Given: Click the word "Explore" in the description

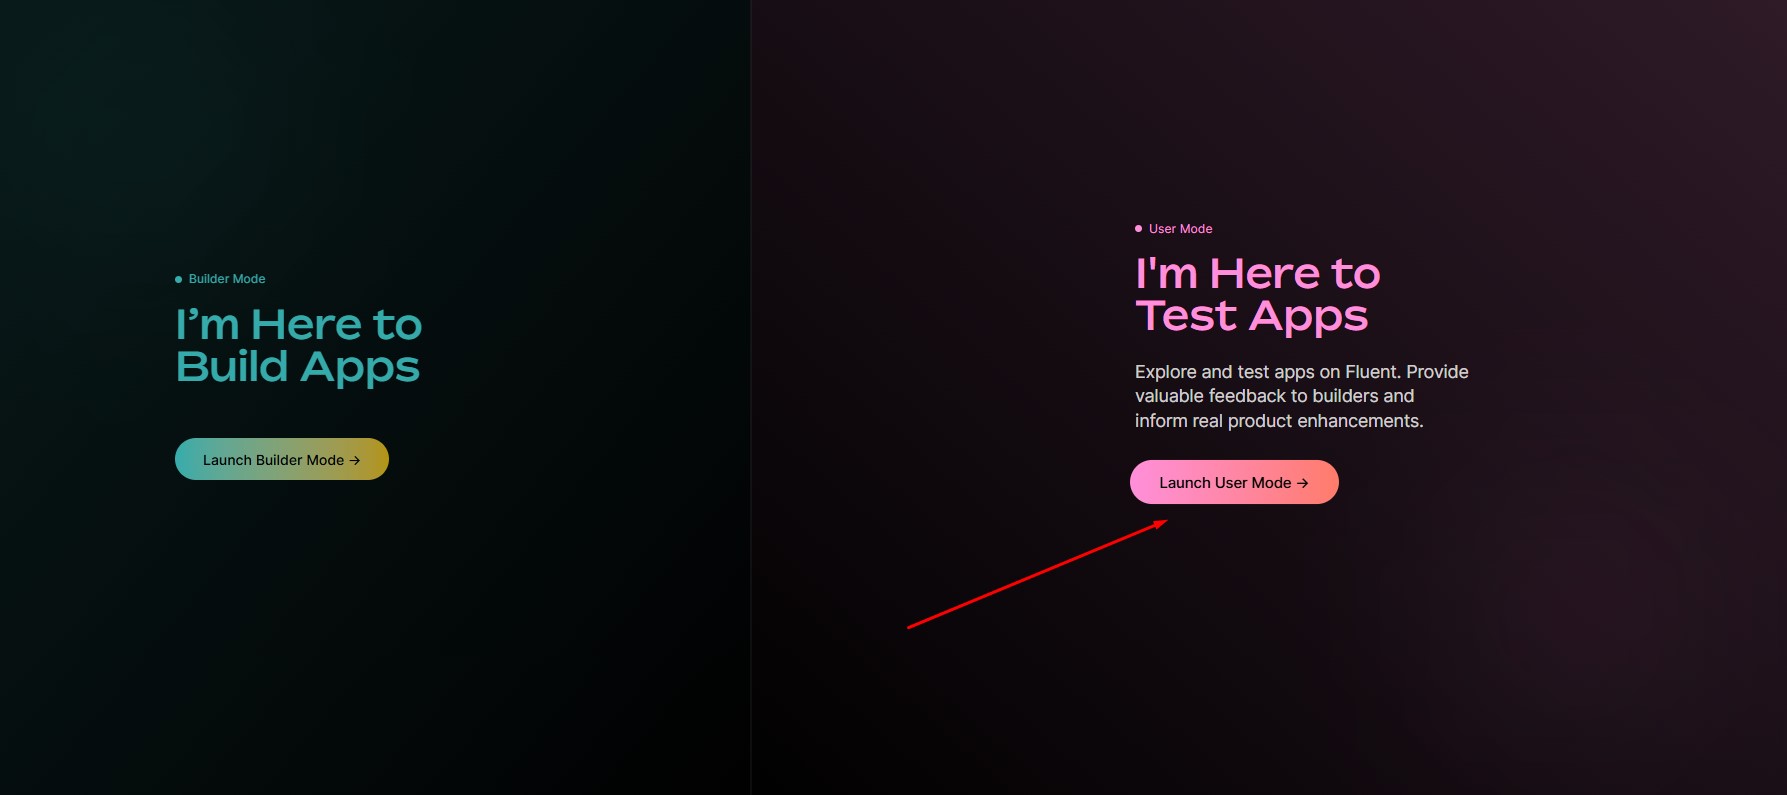Looking at the screenshot, I should click(1165, 372).
